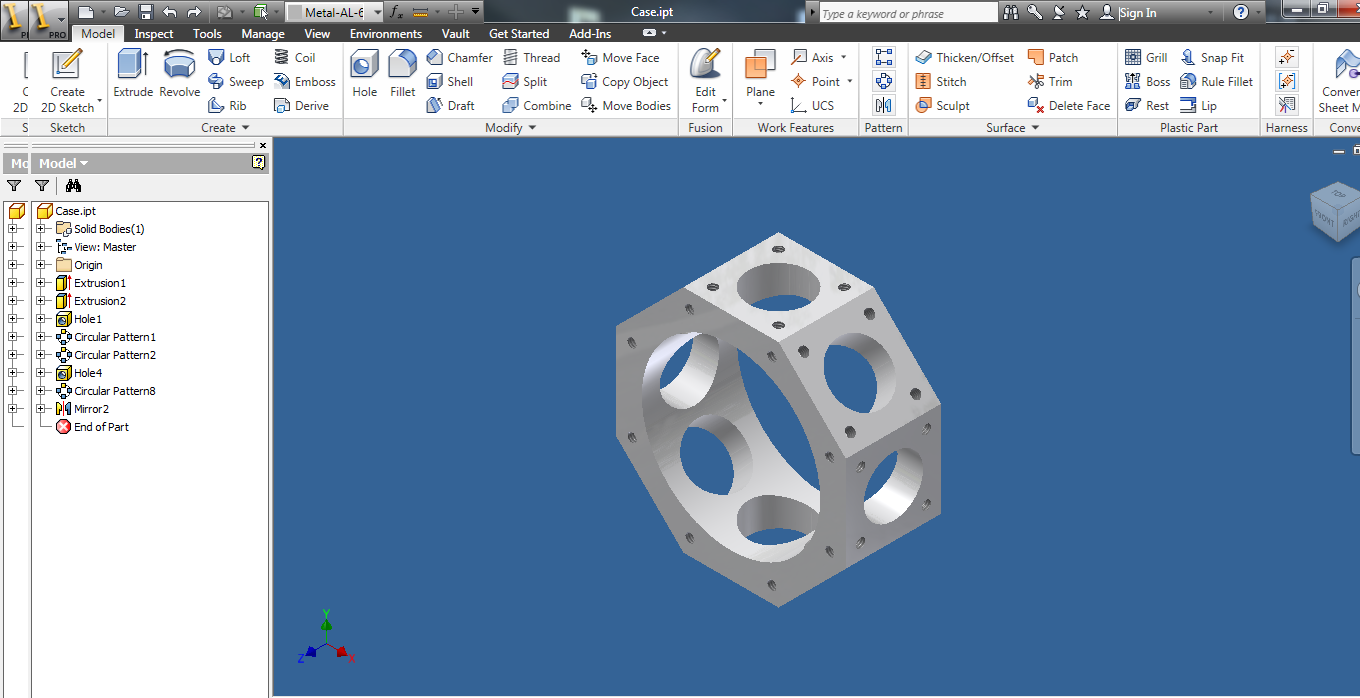Click Delete Face
The image size is (1360, 698).
click(1069, 105)
